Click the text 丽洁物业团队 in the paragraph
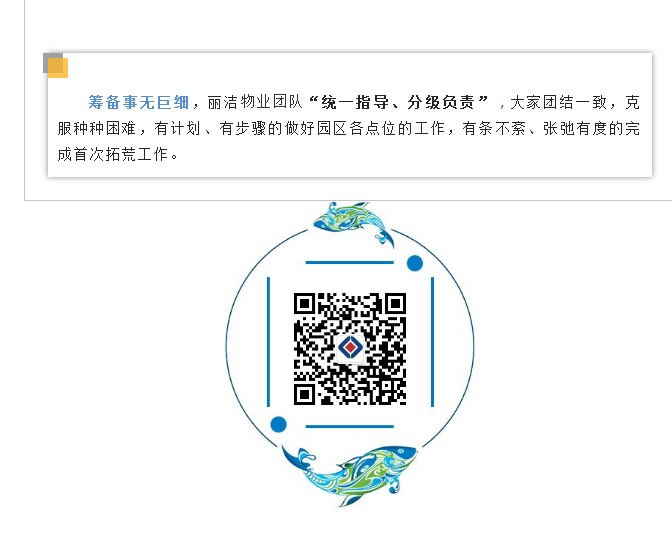 pyautogui.click(x=255, y=102)
